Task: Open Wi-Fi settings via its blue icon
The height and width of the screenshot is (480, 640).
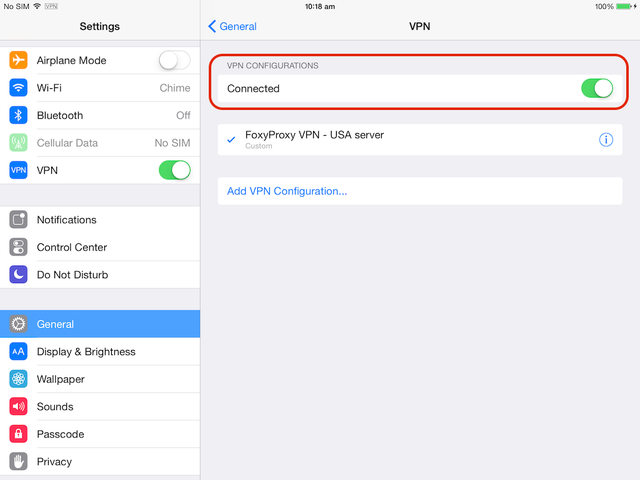Action: pos(18,88)
